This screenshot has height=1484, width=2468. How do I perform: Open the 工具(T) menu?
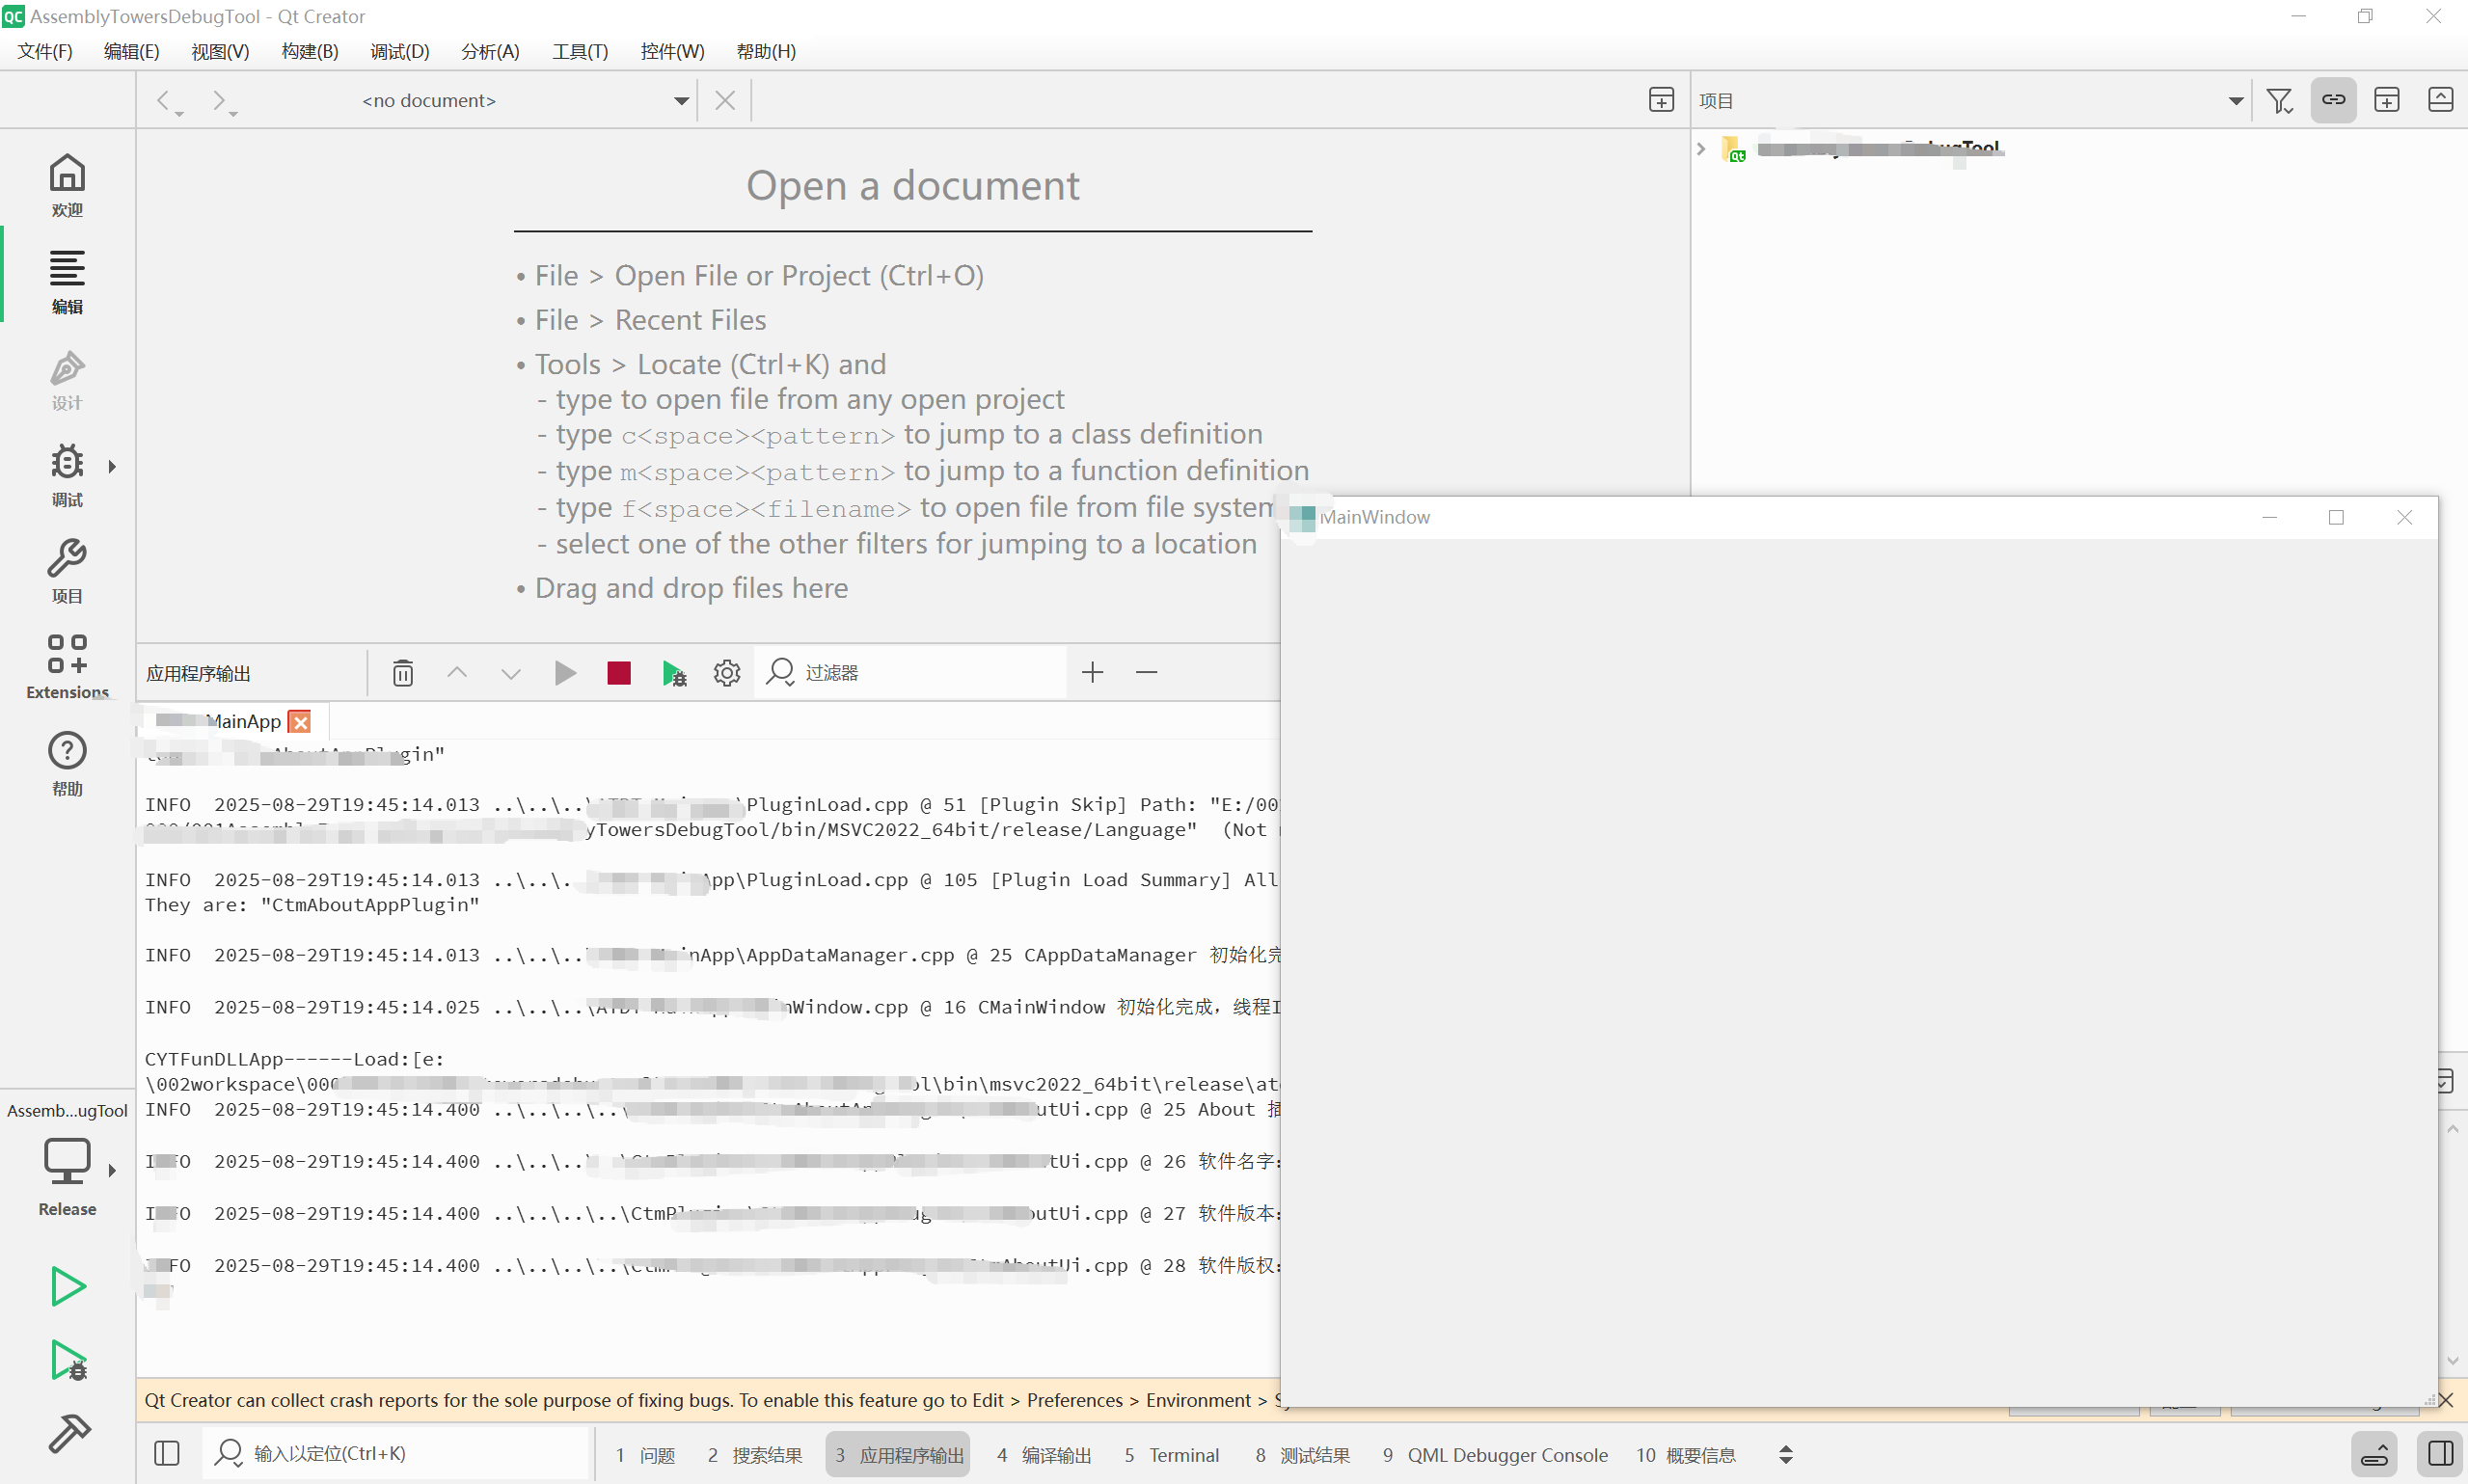580,51
